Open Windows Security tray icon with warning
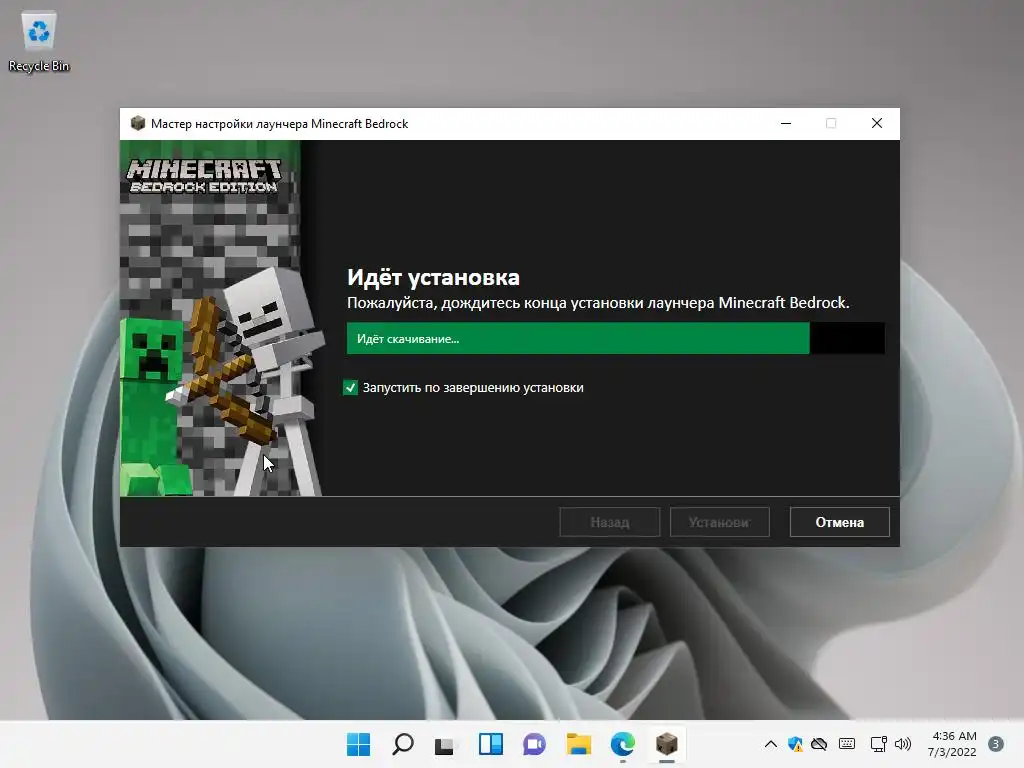Image resolution: width=1024 pixels, height=768 pixels. tap(795, 744)
